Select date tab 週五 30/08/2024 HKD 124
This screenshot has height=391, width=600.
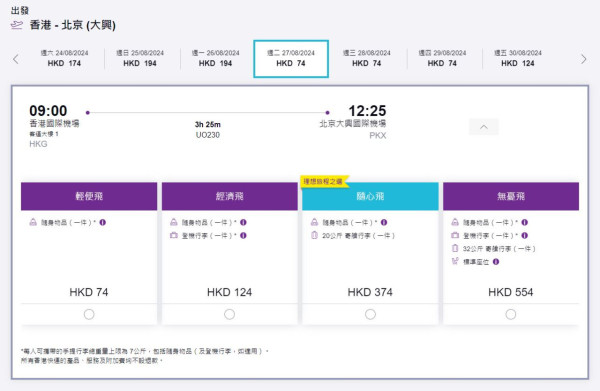[x=518, y=58]
